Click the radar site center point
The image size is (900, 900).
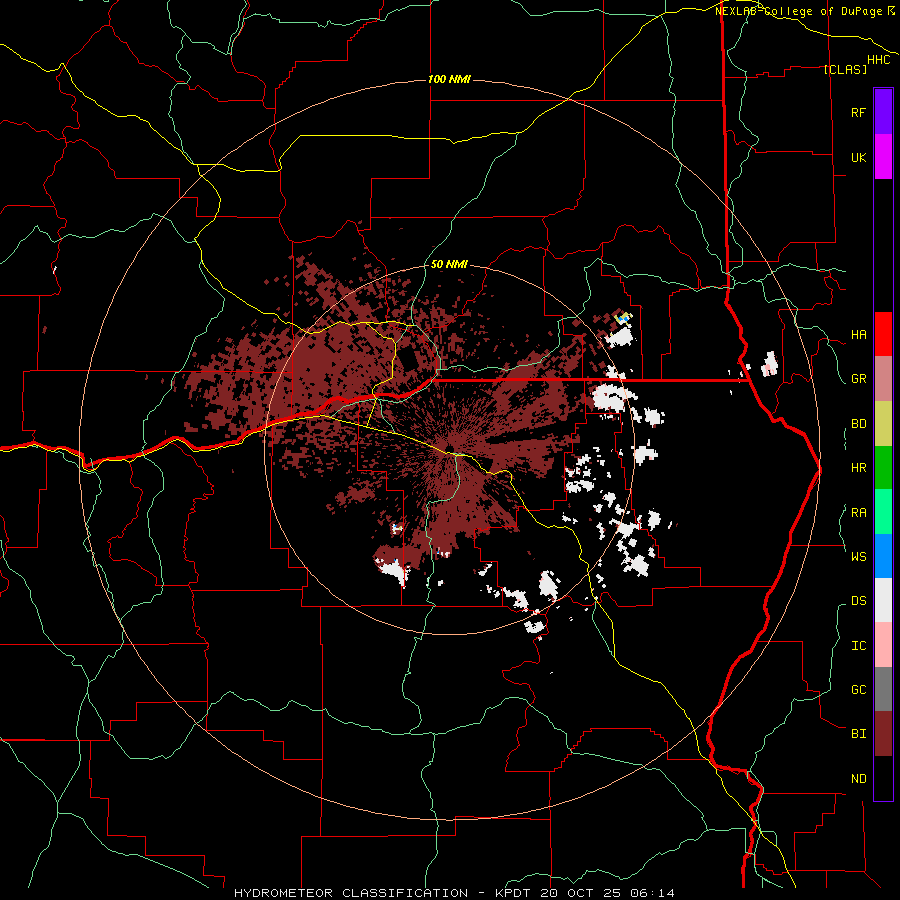449,449
